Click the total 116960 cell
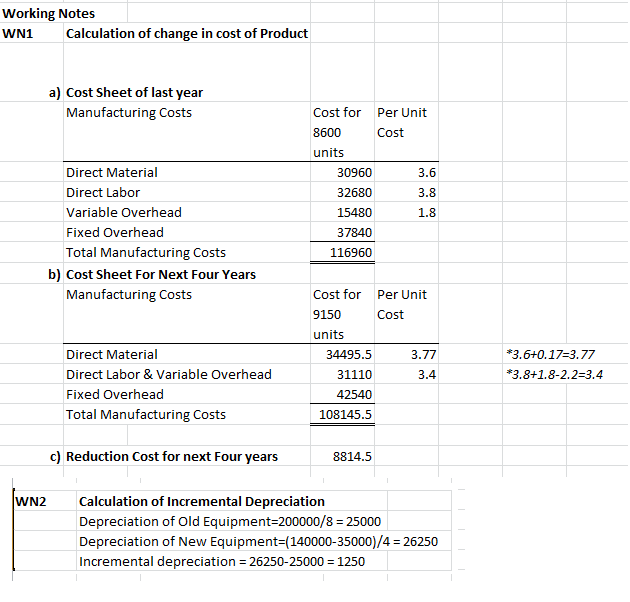 (x=351, y=252)
